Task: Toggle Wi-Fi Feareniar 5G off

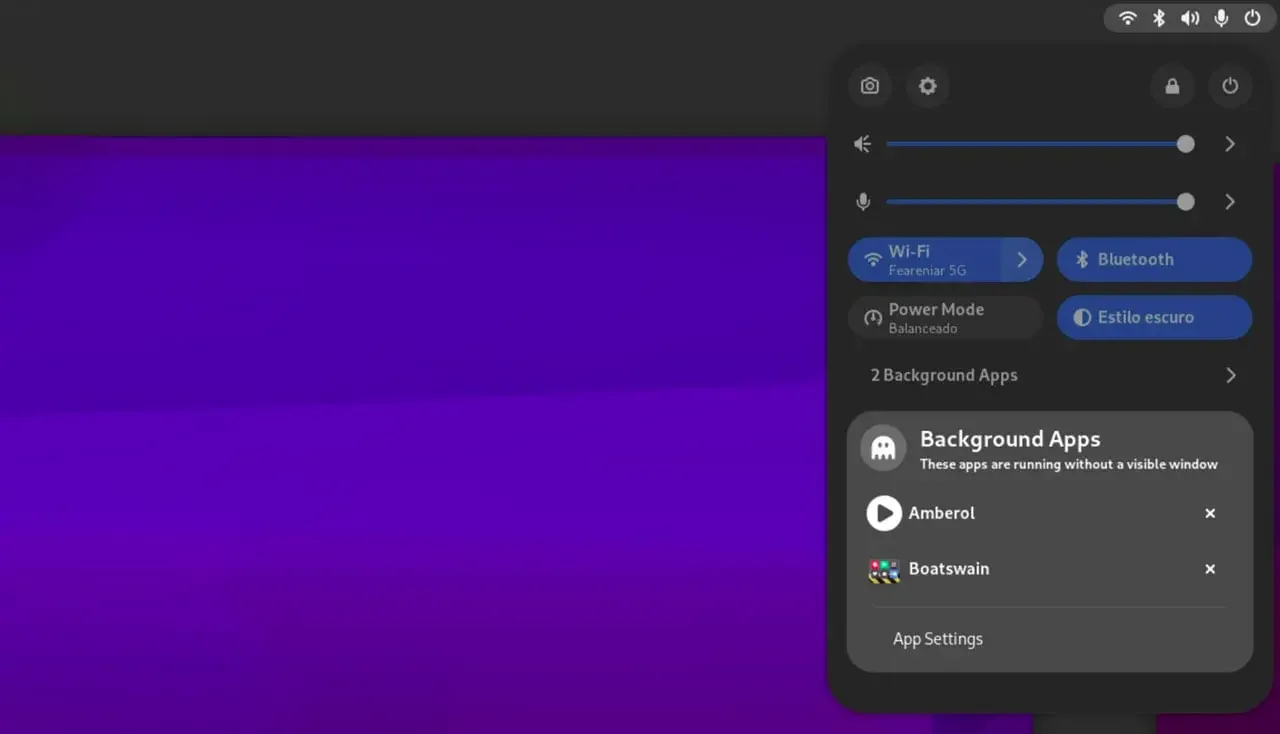Action: coord(925,260)
